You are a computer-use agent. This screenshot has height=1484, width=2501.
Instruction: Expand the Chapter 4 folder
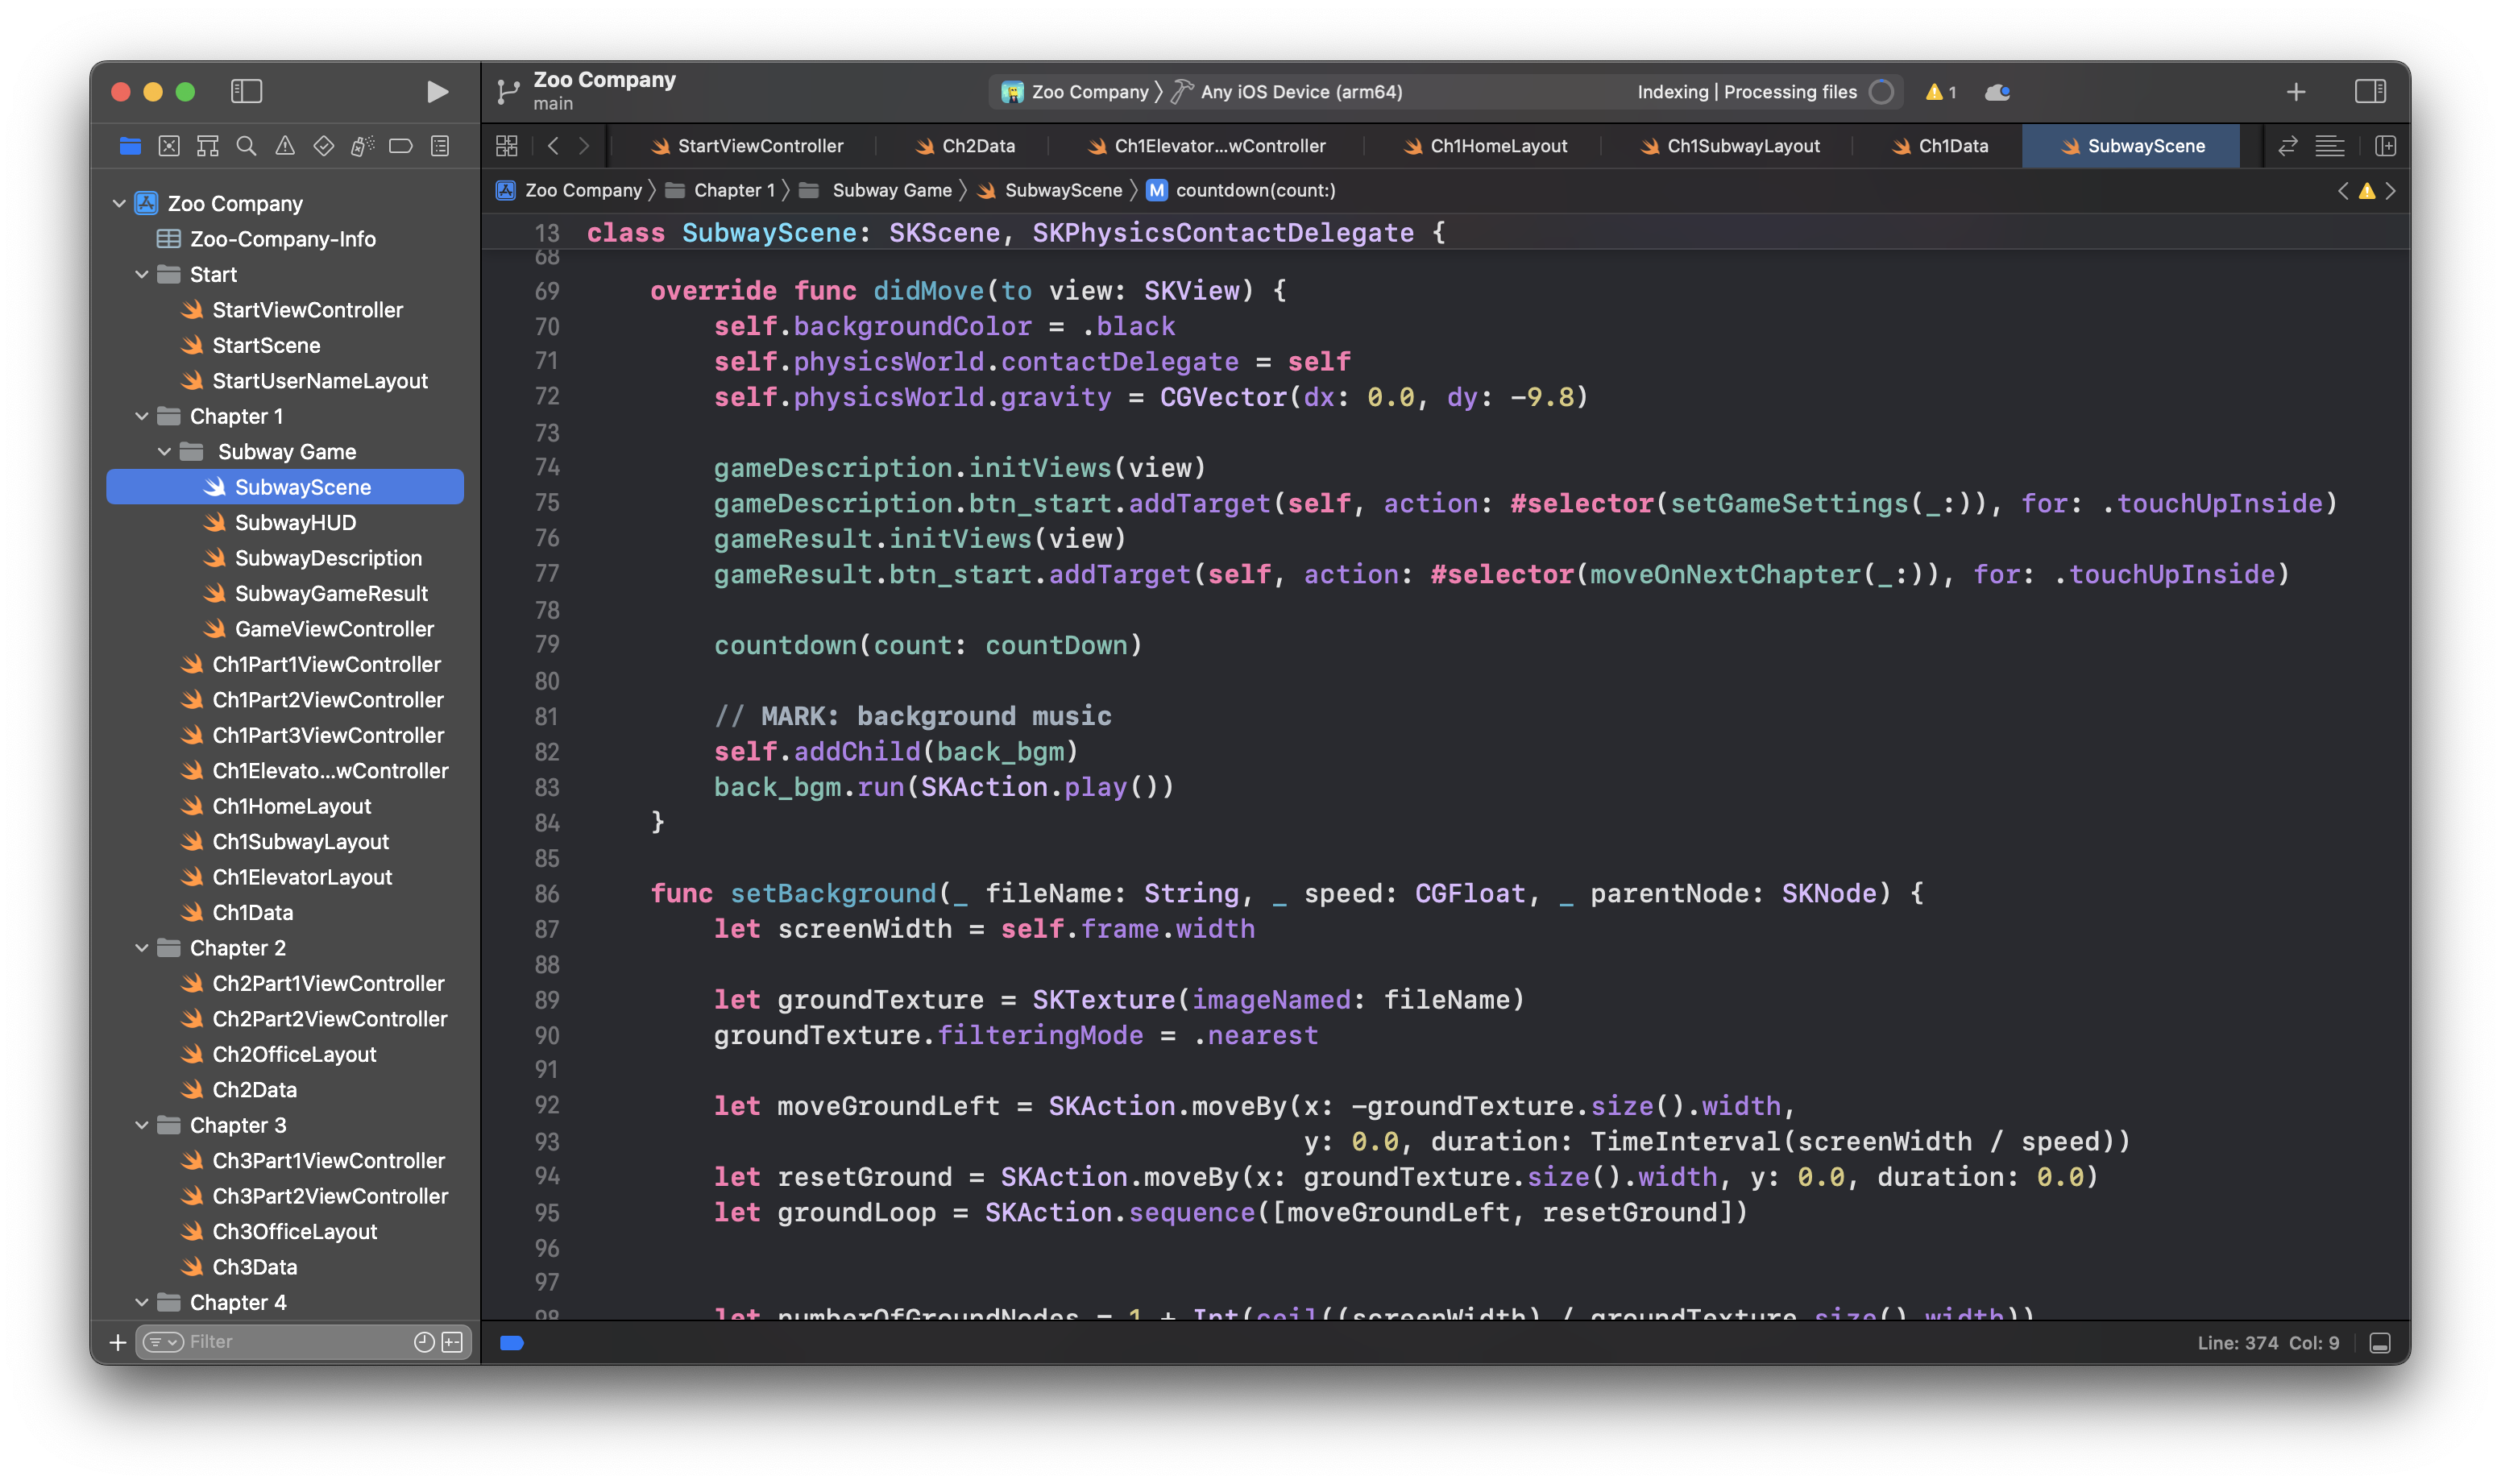tap(142, 1302)
